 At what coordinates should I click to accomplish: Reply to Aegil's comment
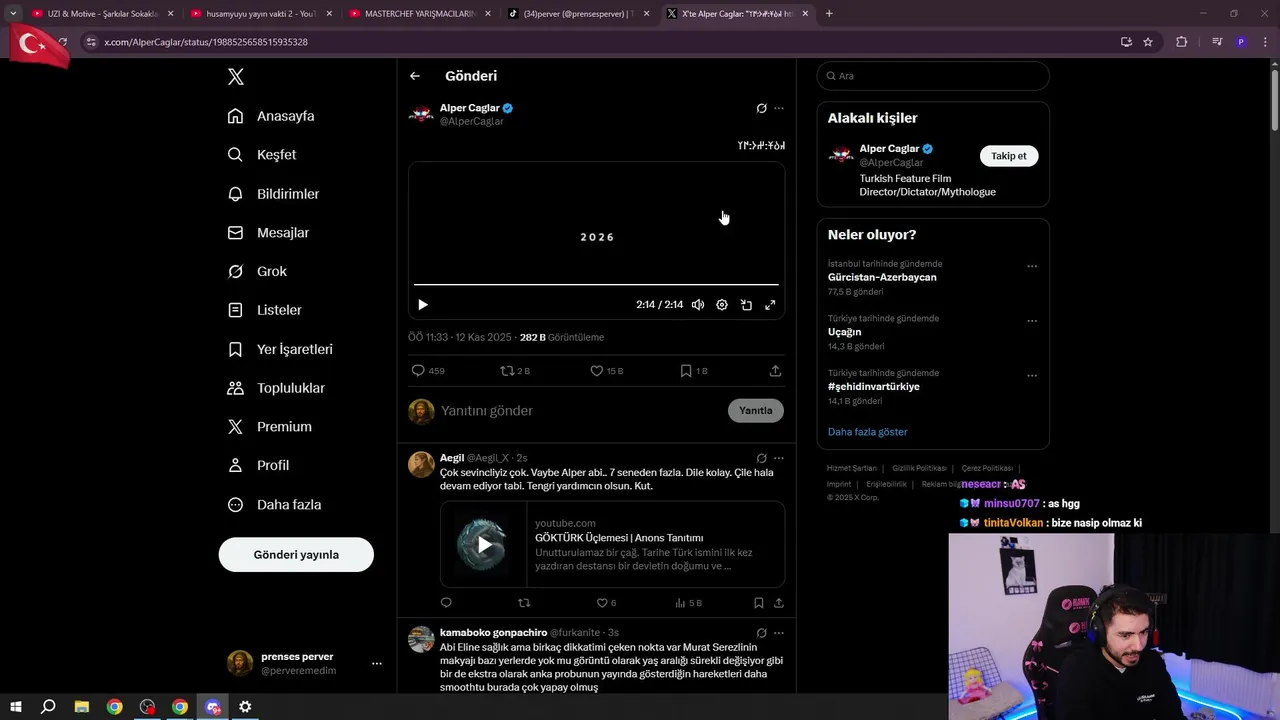pyautogui.click(x=446, y=603)
